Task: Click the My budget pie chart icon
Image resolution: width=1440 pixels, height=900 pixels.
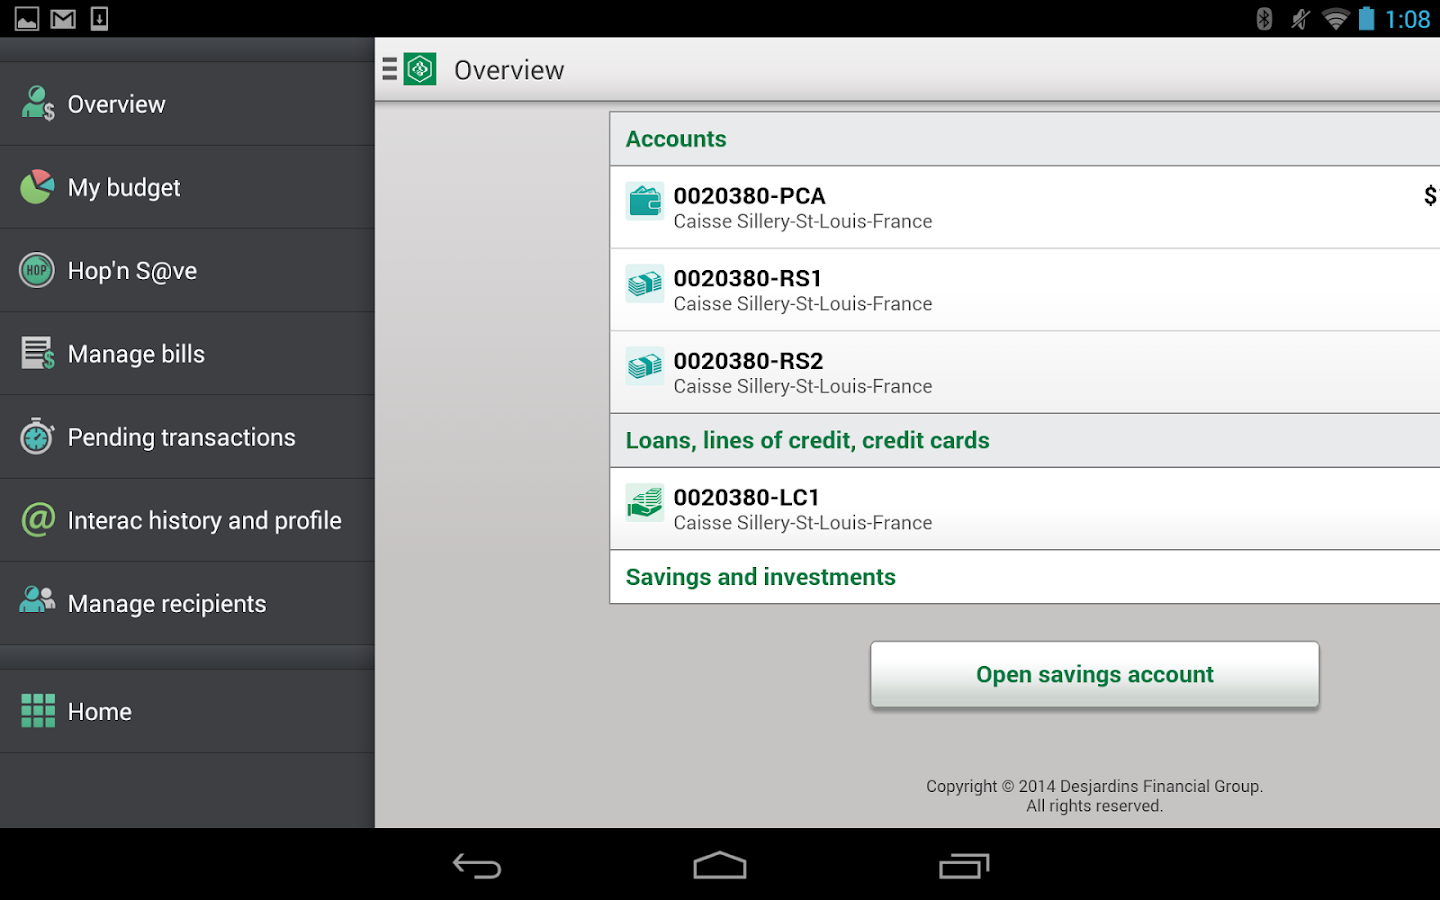Action: [36, 186]
